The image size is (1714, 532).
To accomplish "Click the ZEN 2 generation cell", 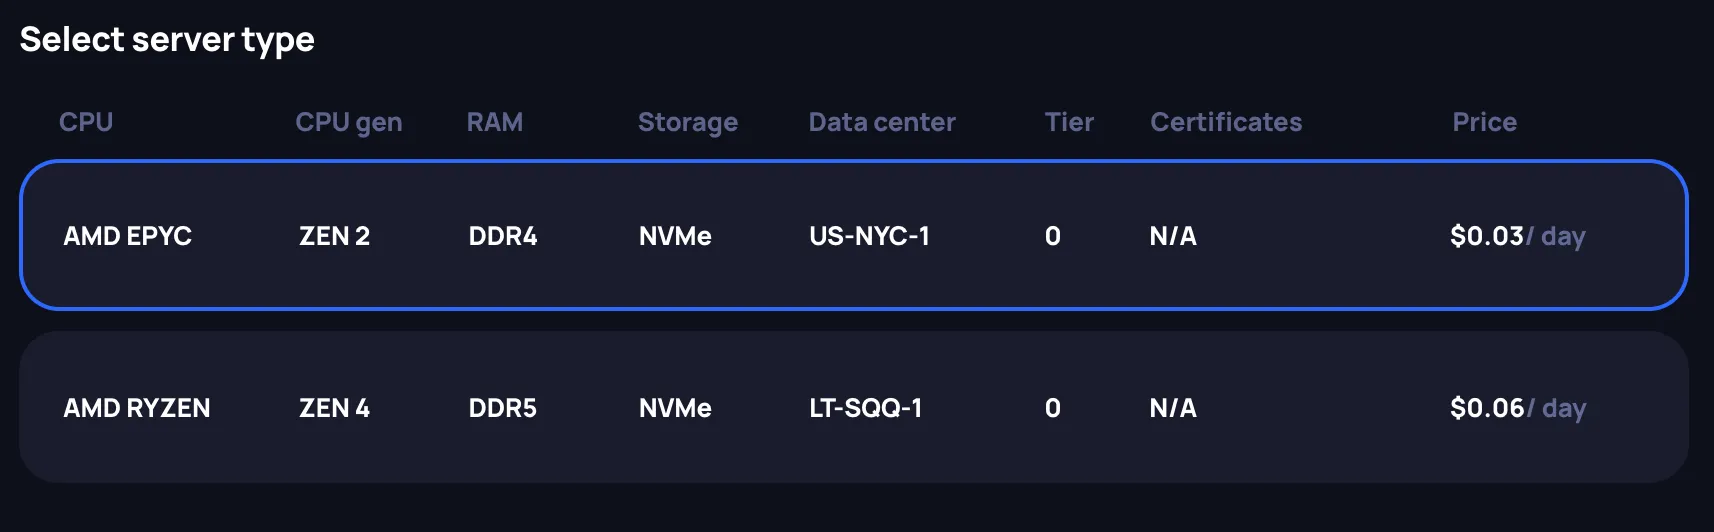I will point(334,236).
